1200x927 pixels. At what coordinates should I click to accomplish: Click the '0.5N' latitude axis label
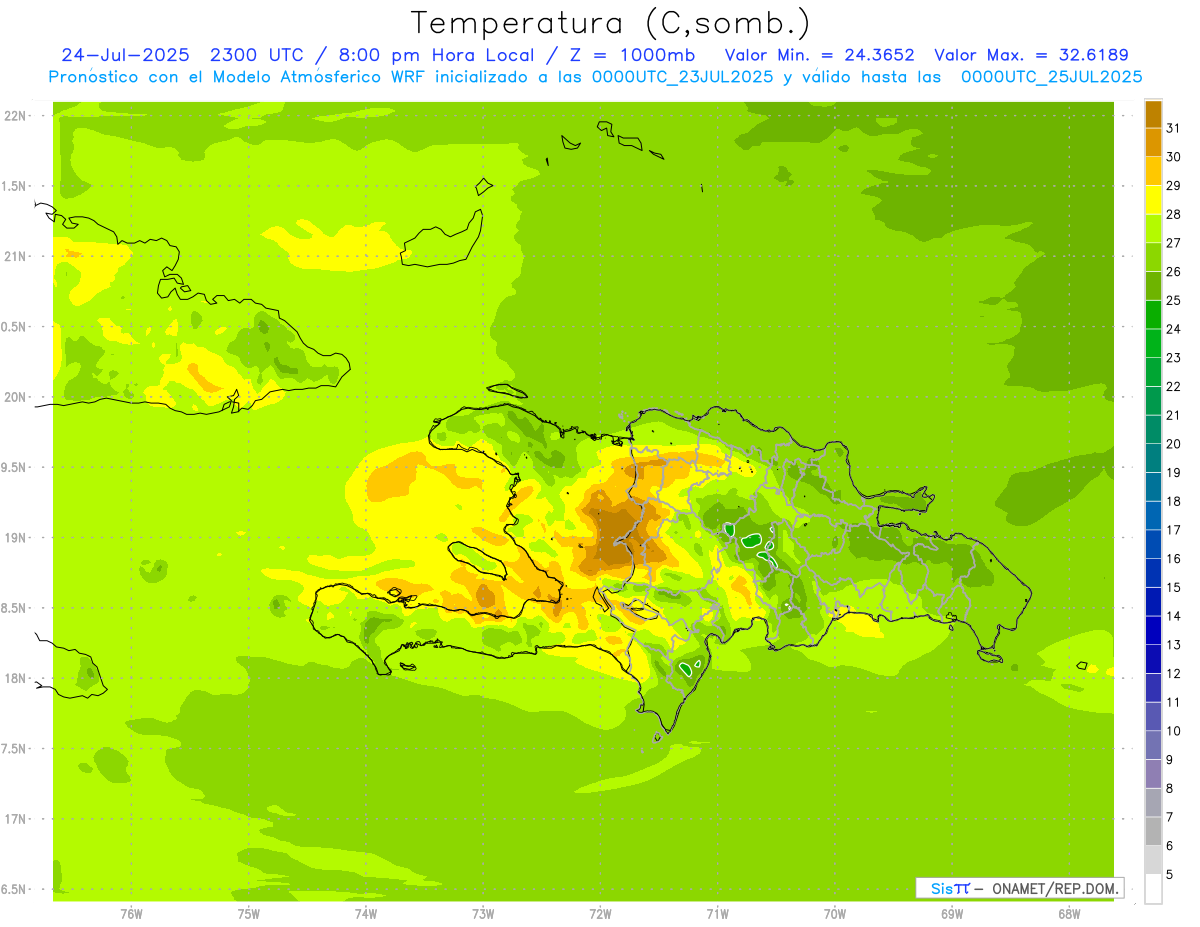(15, 327)
